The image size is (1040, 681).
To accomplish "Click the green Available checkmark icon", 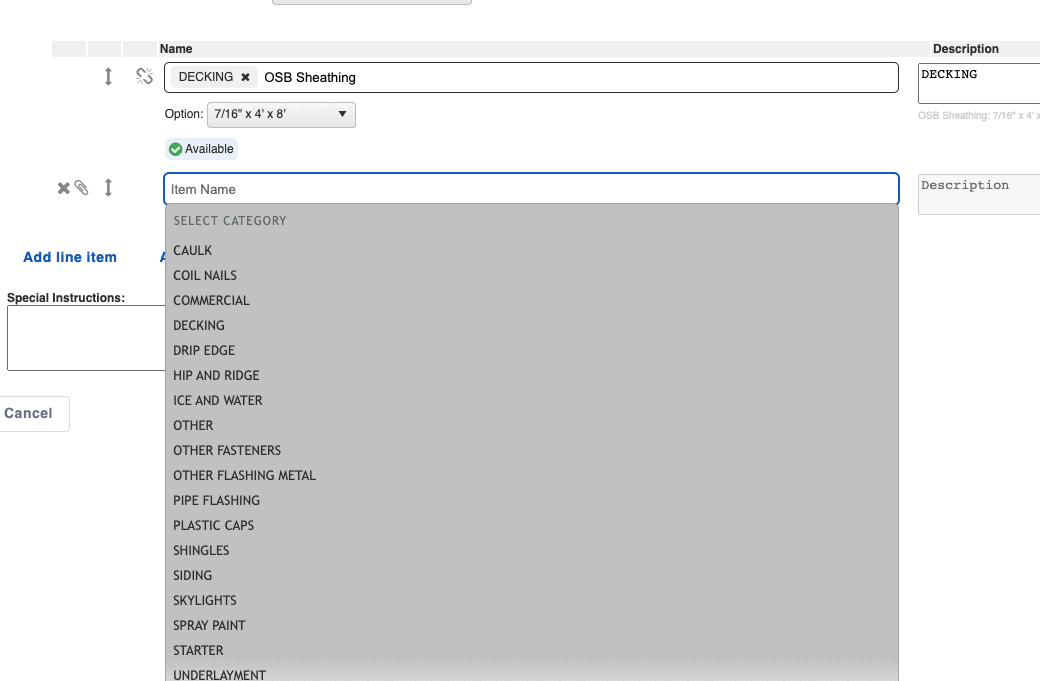I will (x=176, y=149).
